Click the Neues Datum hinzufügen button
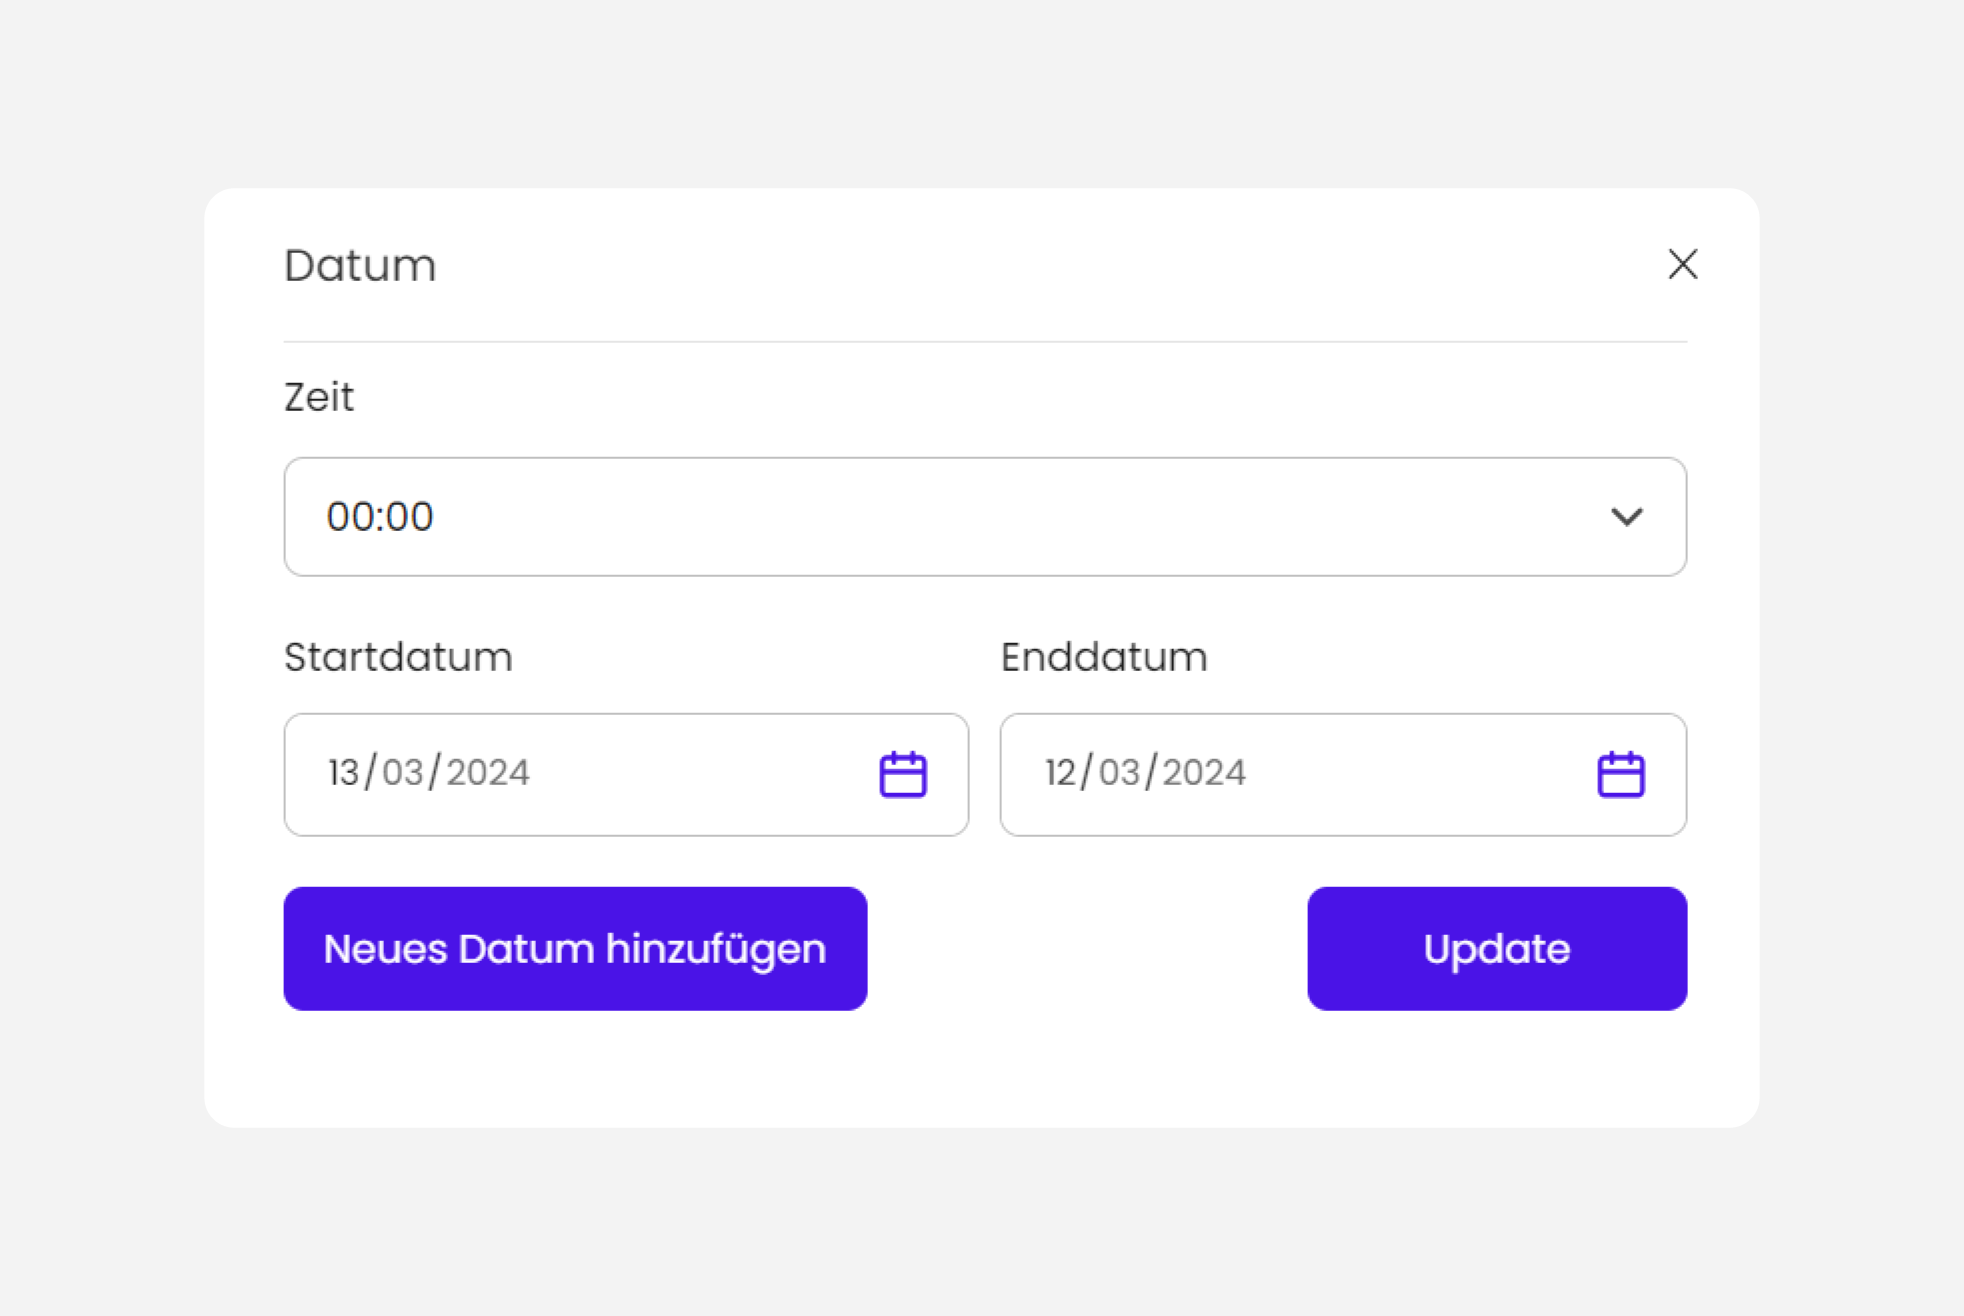The width and height of the screenshot is (1964, 1316). 575,948
